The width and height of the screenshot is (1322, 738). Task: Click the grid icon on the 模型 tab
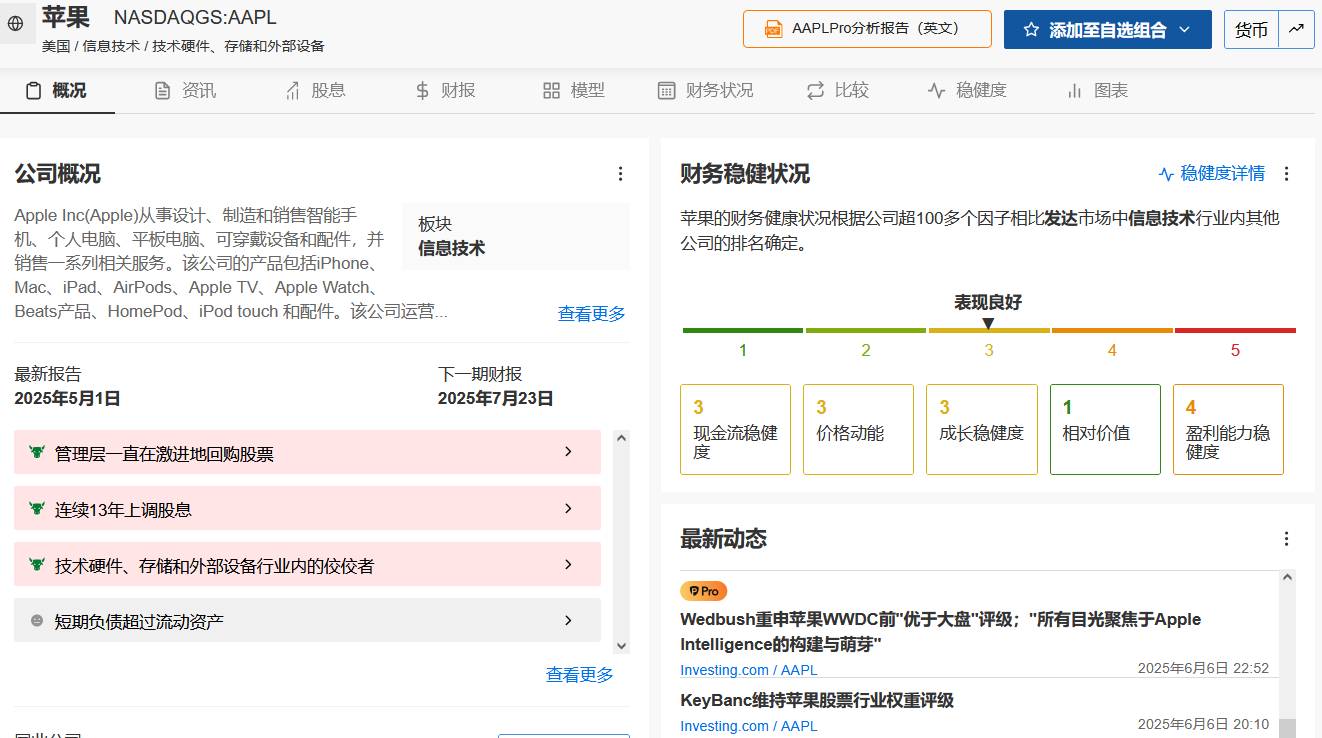point(551,91)
